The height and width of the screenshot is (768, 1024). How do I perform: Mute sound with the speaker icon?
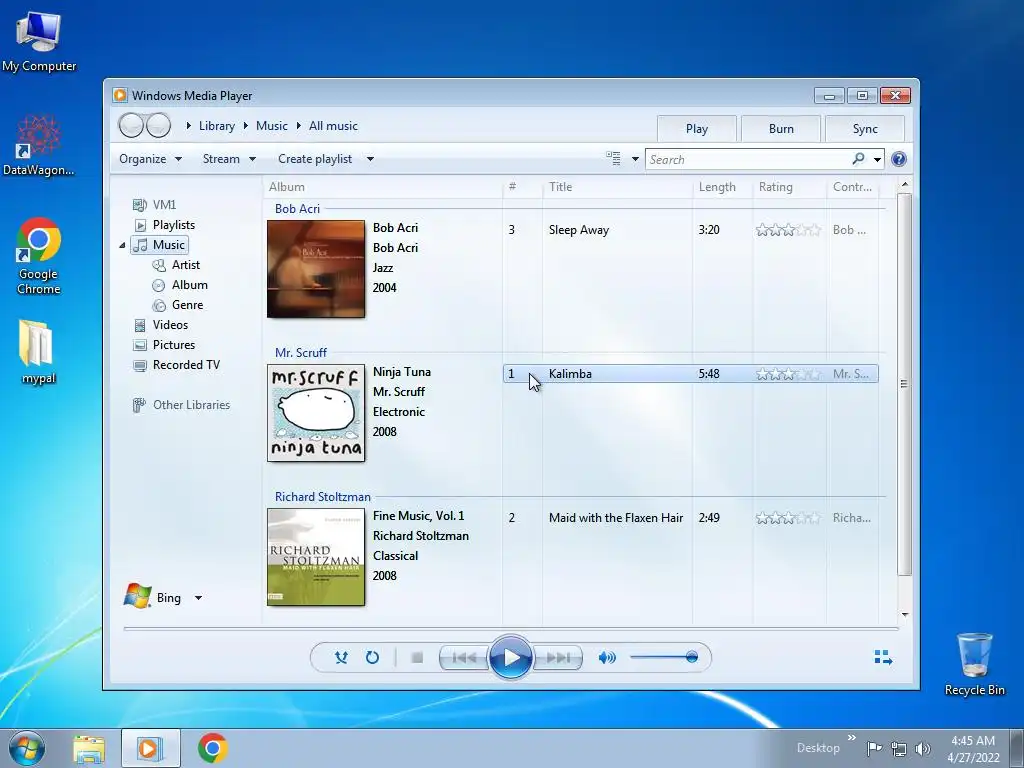[x=607, y=658]
